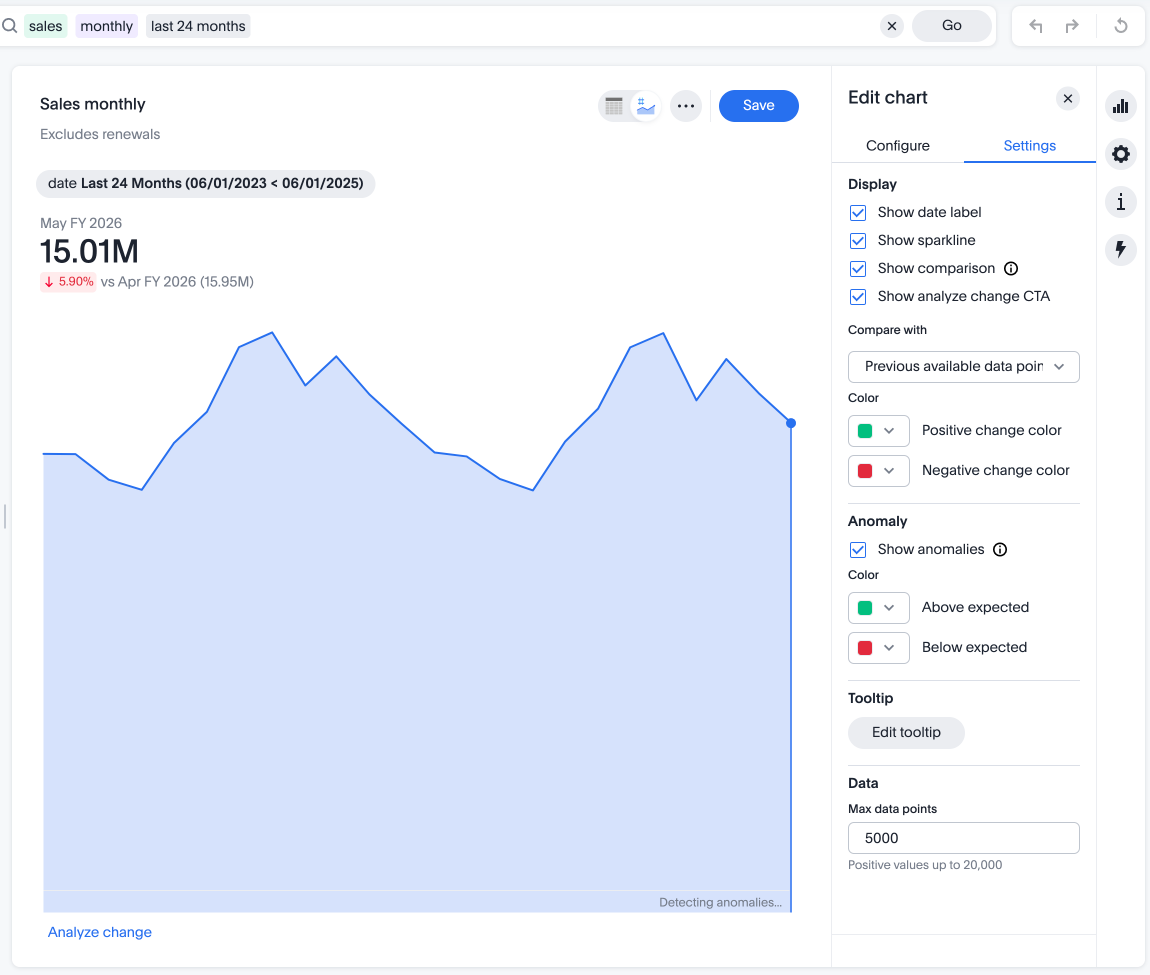Open the more options menu above the chart

point(686,105)
